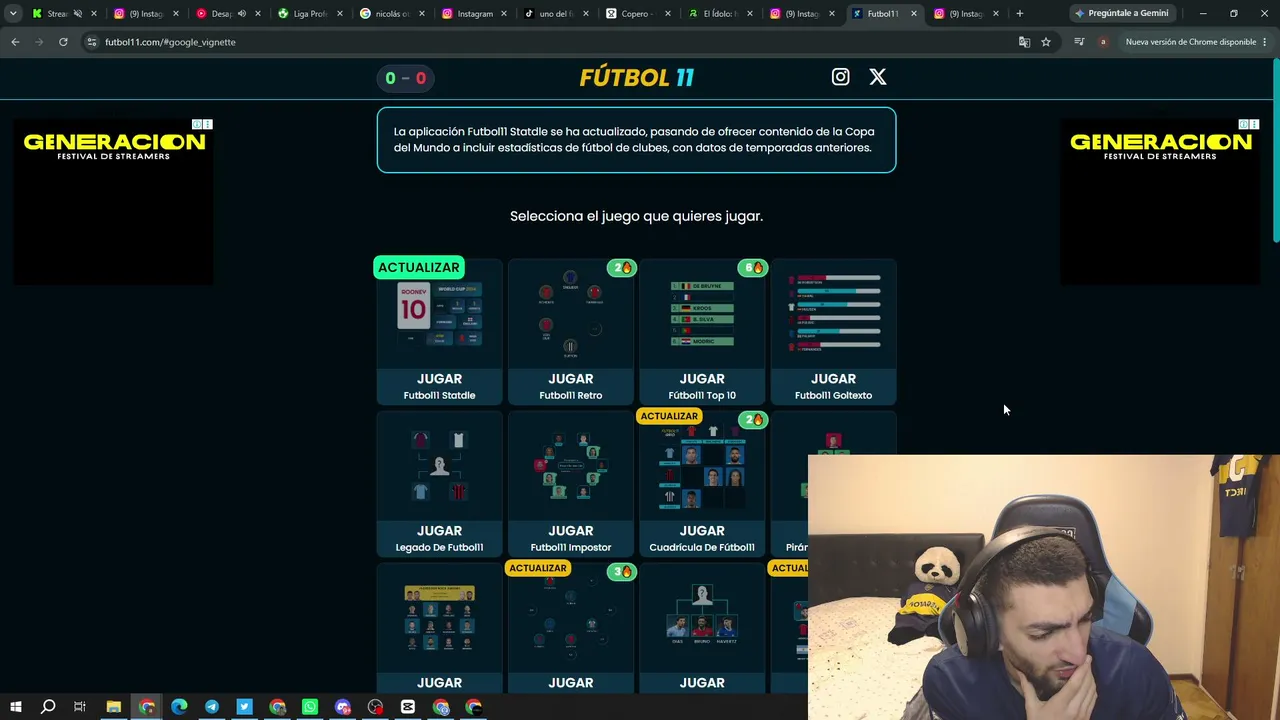The width and height of the screenshot is (1280, 720).
Task: Open Telegram from the taskbar
Action: click(x=212, y=707)
